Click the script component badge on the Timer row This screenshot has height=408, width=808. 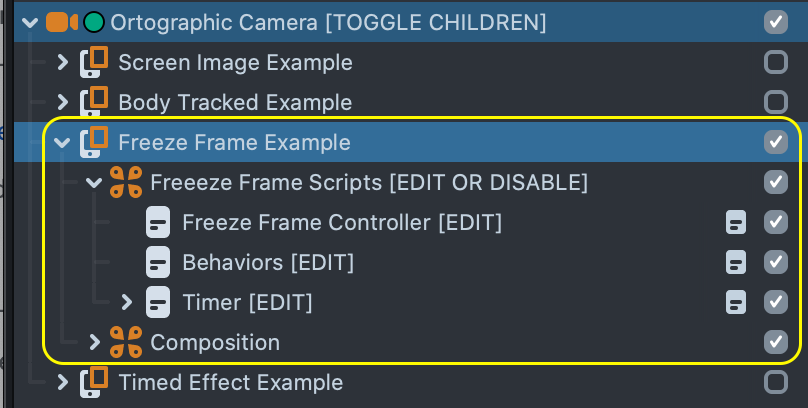(x=736, y=302)
